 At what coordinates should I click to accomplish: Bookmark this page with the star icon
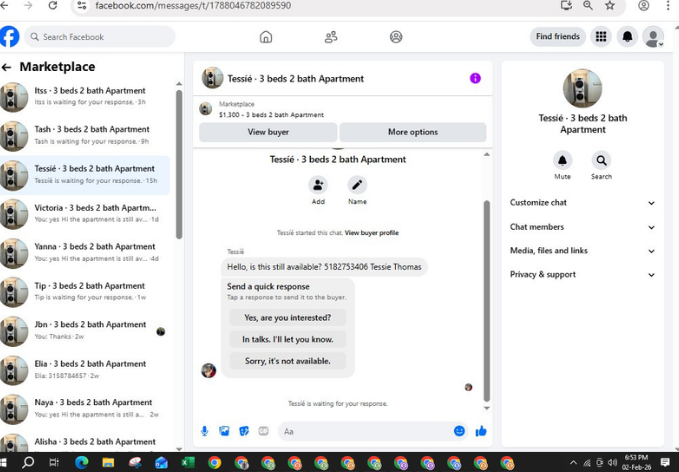(x=610, y=5)
